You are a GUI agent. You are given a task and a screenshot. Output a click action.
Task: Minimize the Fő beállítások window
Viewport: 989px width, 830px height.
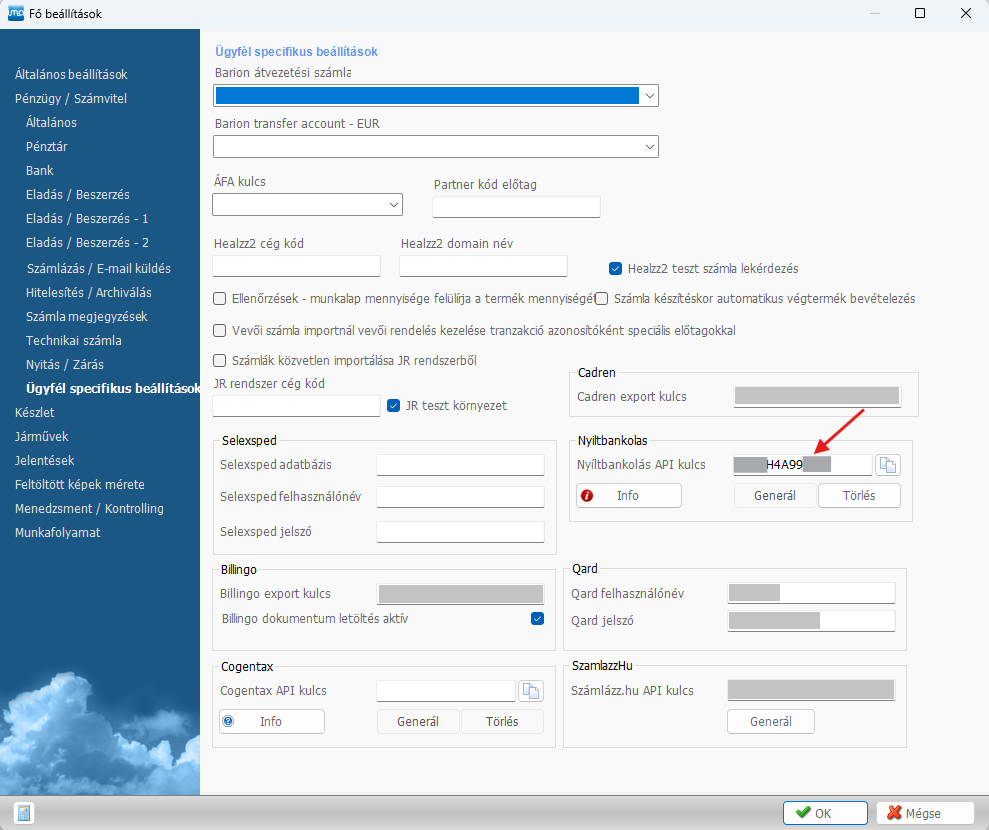875,14
